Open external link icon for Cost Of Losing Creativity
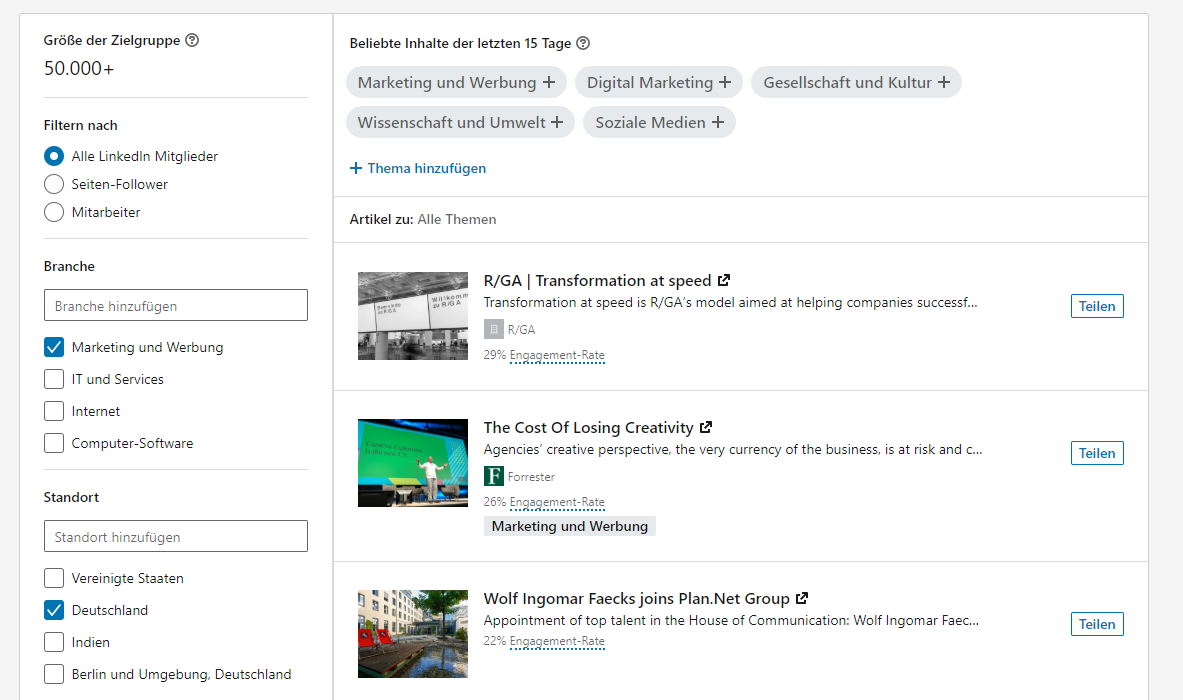Screen dimensions: 1183x700 coord(706,428)
